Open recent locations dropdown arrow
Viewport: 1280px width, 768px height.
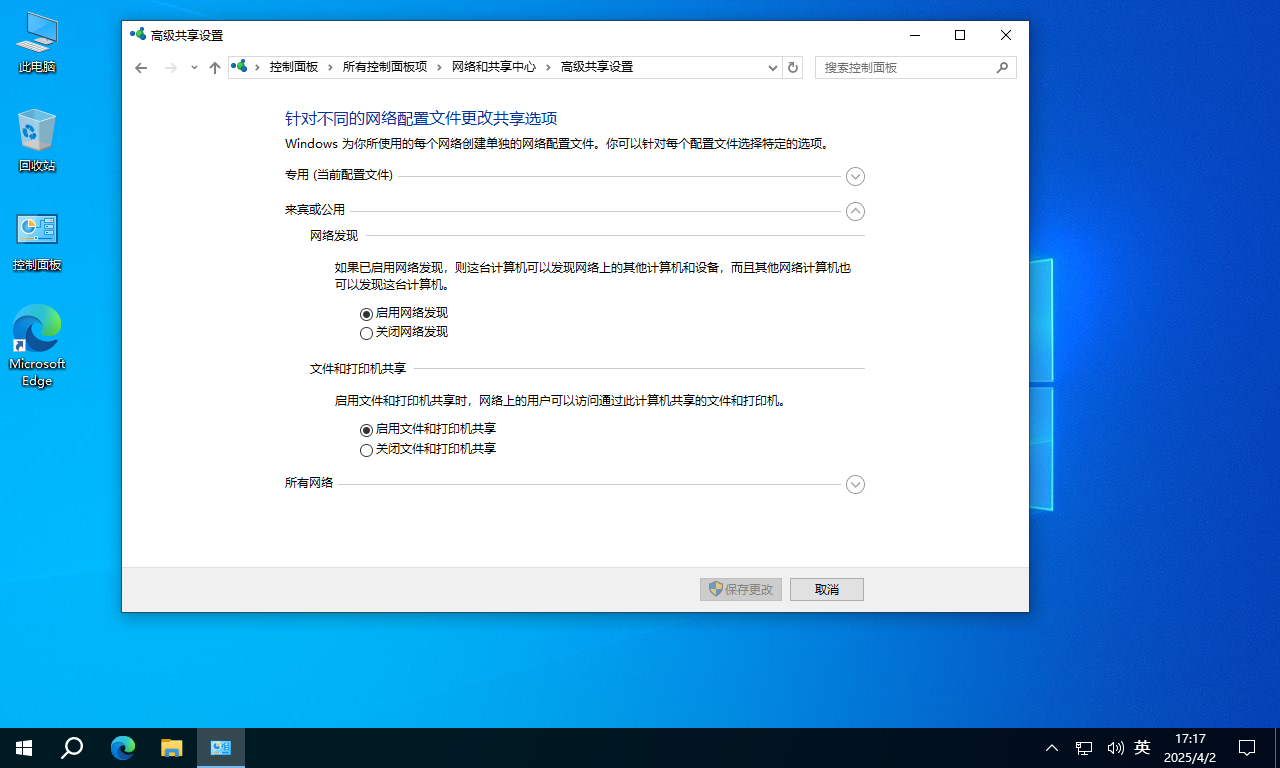pos(194,68)
